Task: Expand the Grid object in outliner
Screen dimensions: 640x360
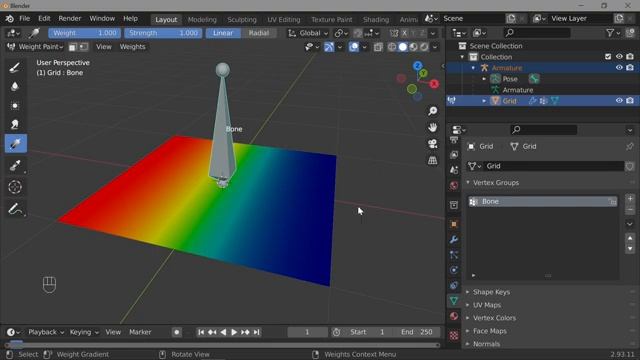Action: [484, 101]
